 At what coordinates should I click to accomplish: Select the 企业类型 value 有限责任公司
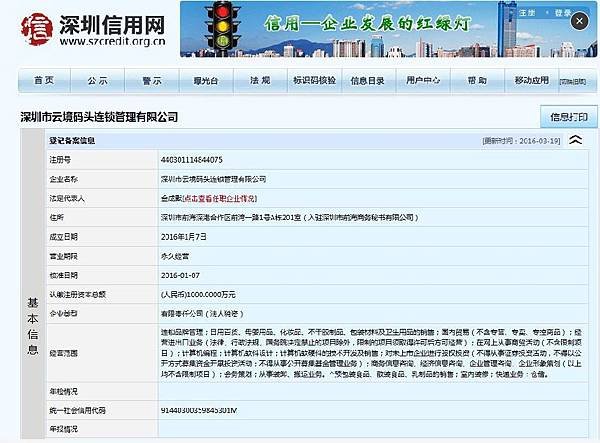202,314
